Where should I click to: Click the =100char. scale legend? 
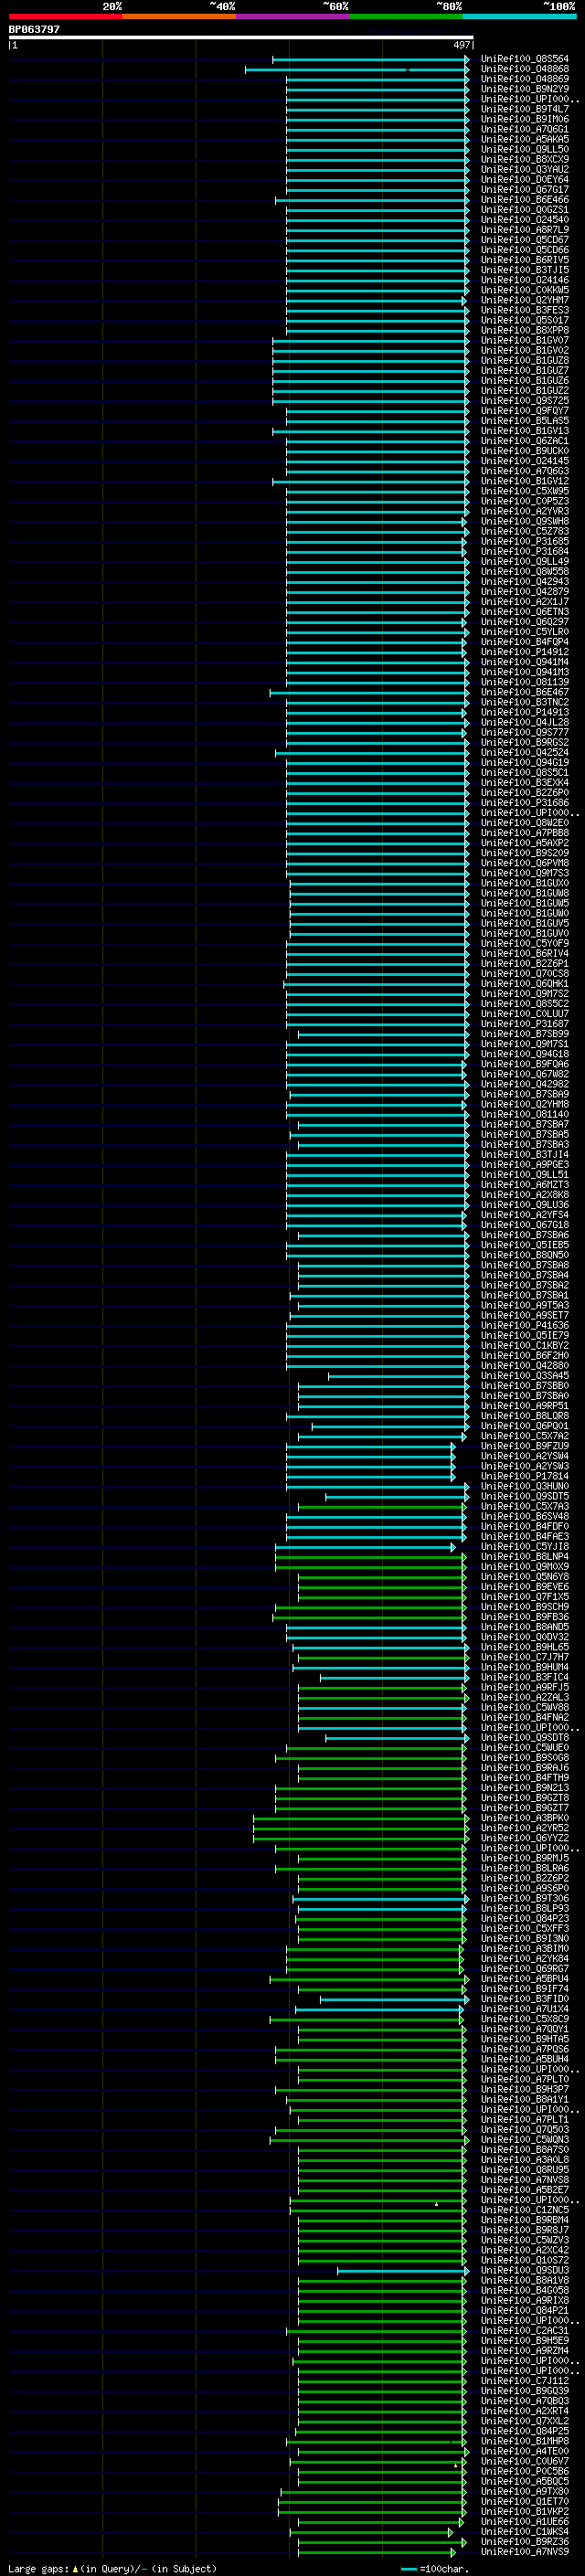435,2569
